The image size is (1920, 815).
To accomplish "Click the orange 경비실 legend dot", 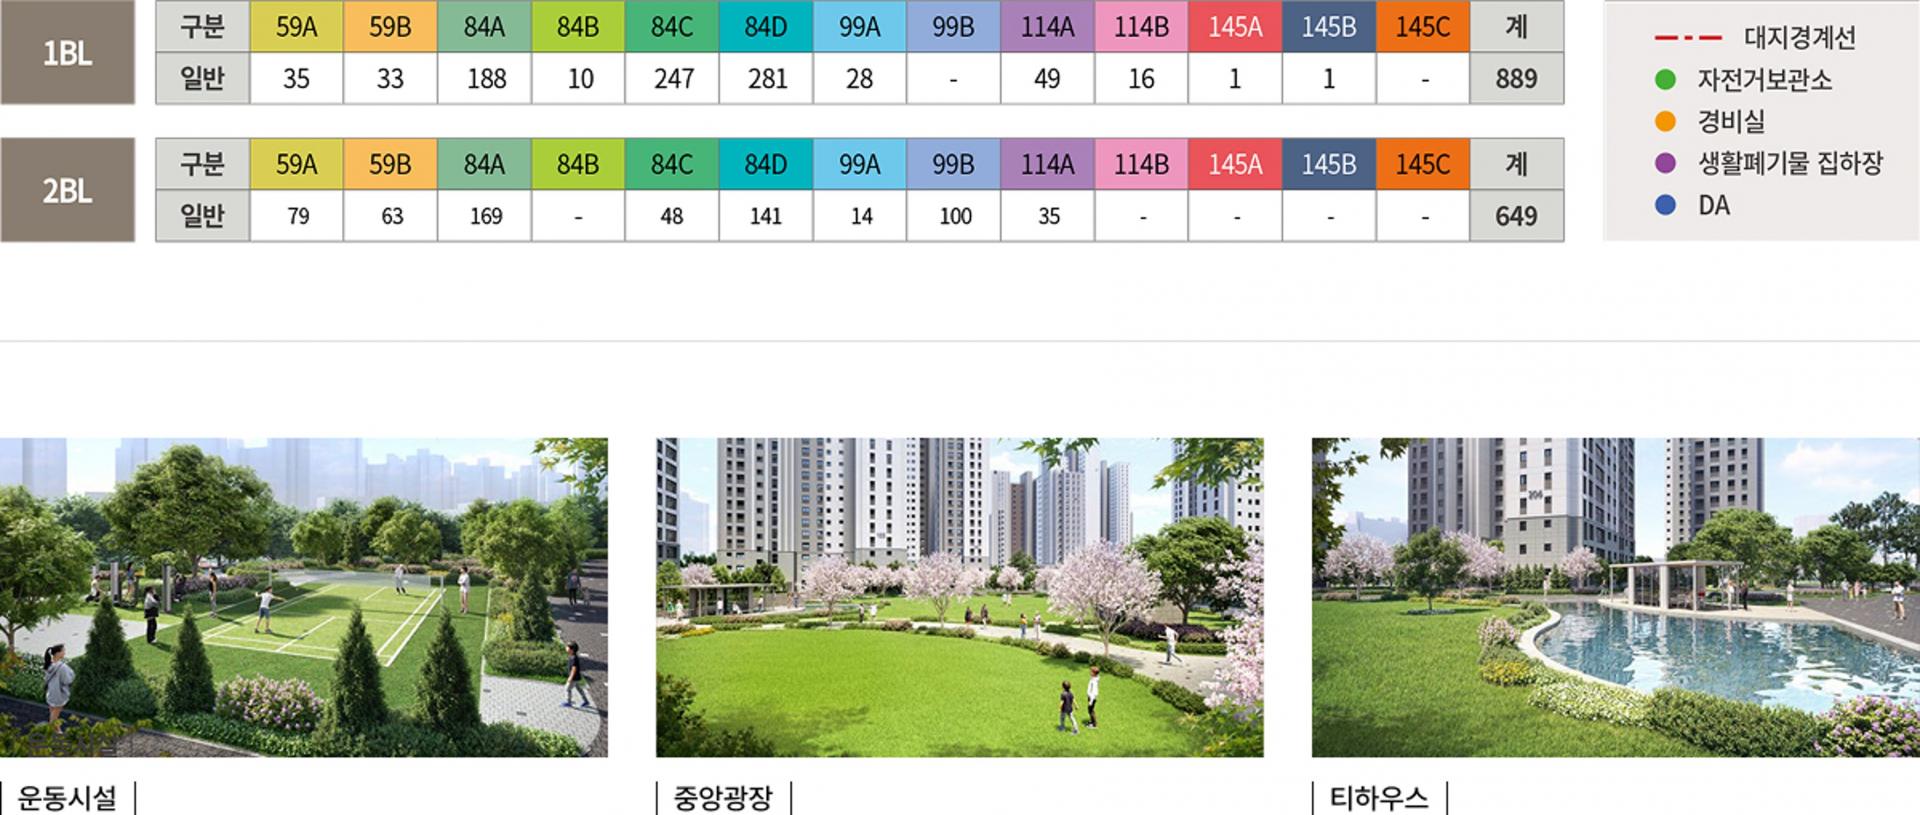I will tap(1665, 122).
